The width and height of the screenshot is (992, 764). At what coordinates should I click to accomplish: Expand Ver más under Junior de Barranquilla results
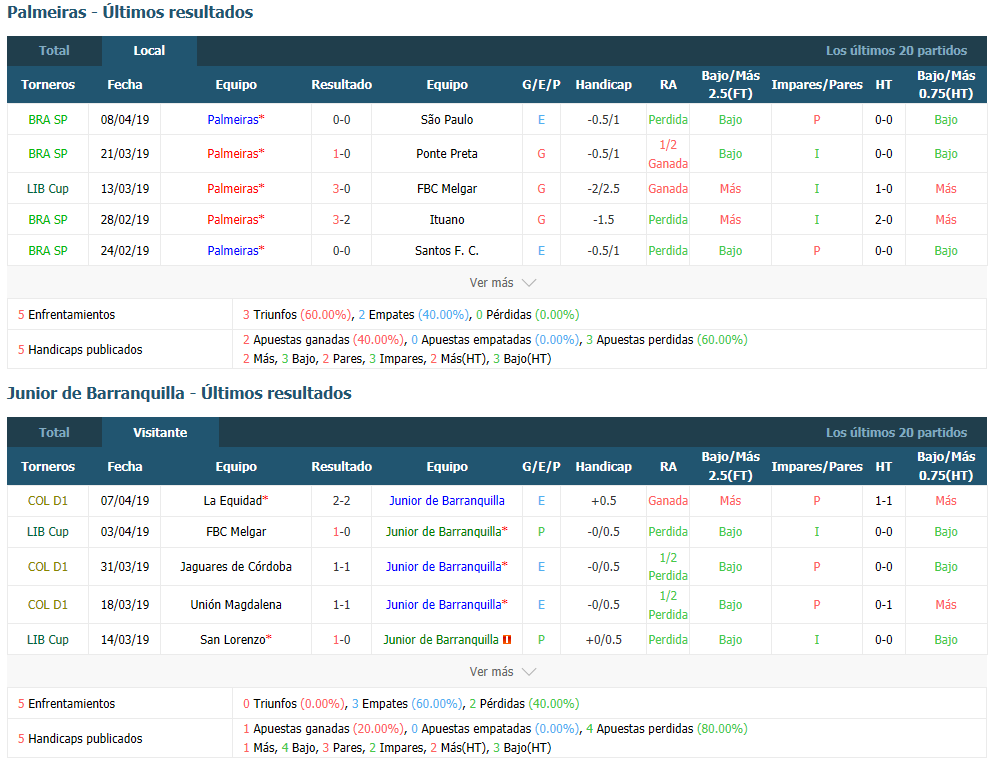502,672
